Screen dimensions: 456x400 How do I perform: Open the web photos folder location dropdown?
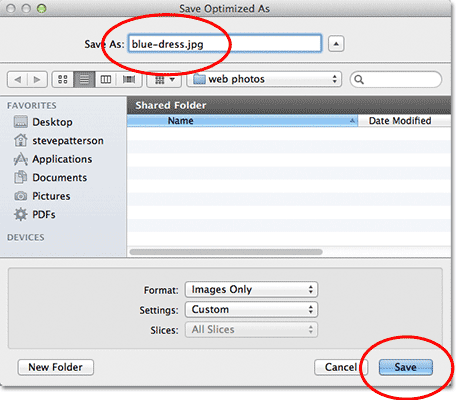pos(264,79)
